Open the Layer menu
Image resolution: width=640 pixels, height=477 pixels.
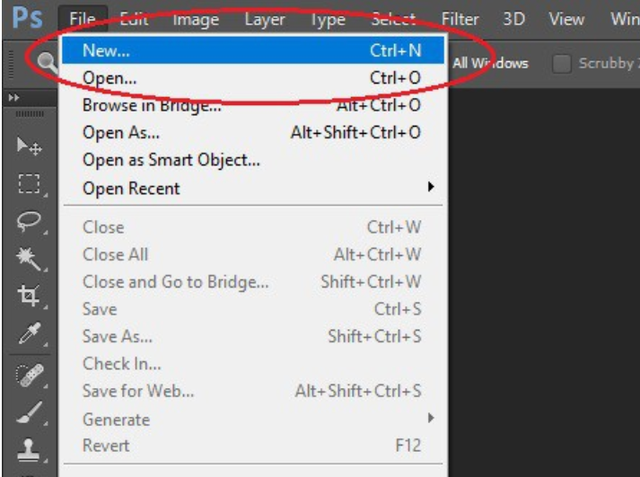pyautogui.click(x=264, y=19)
